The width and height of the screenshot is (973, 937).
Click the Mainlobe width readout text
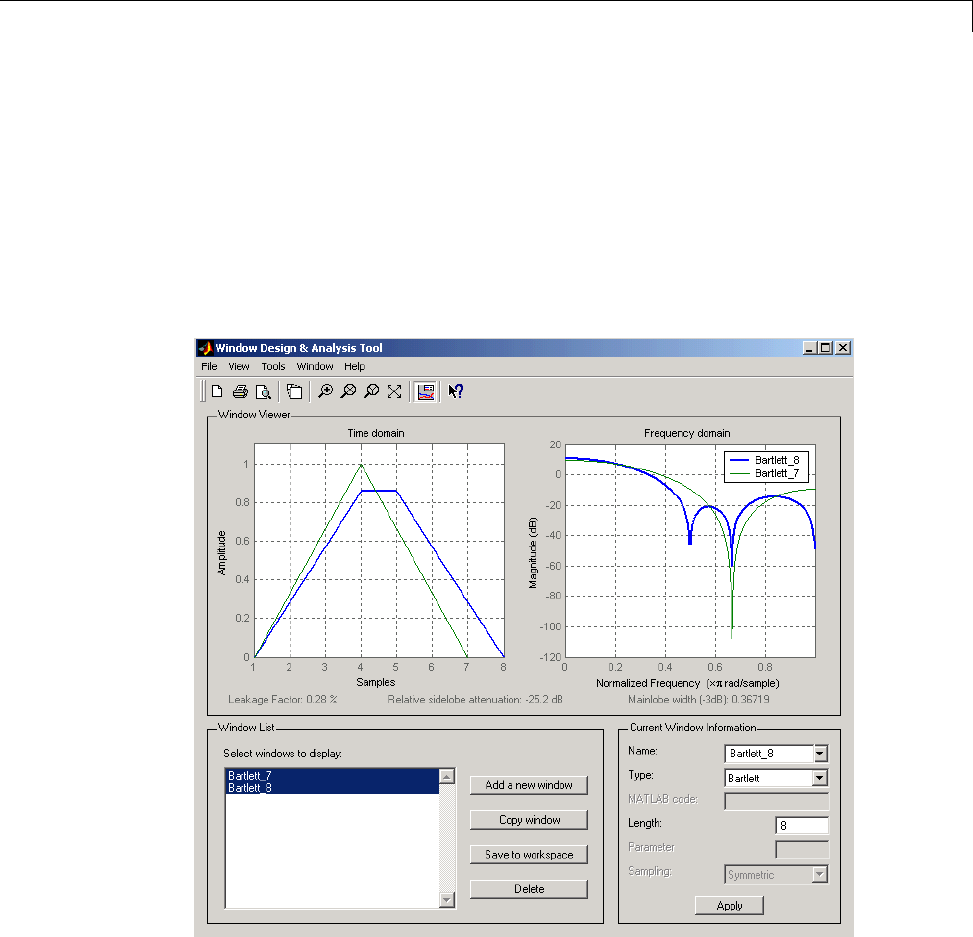tap(699, 699)
